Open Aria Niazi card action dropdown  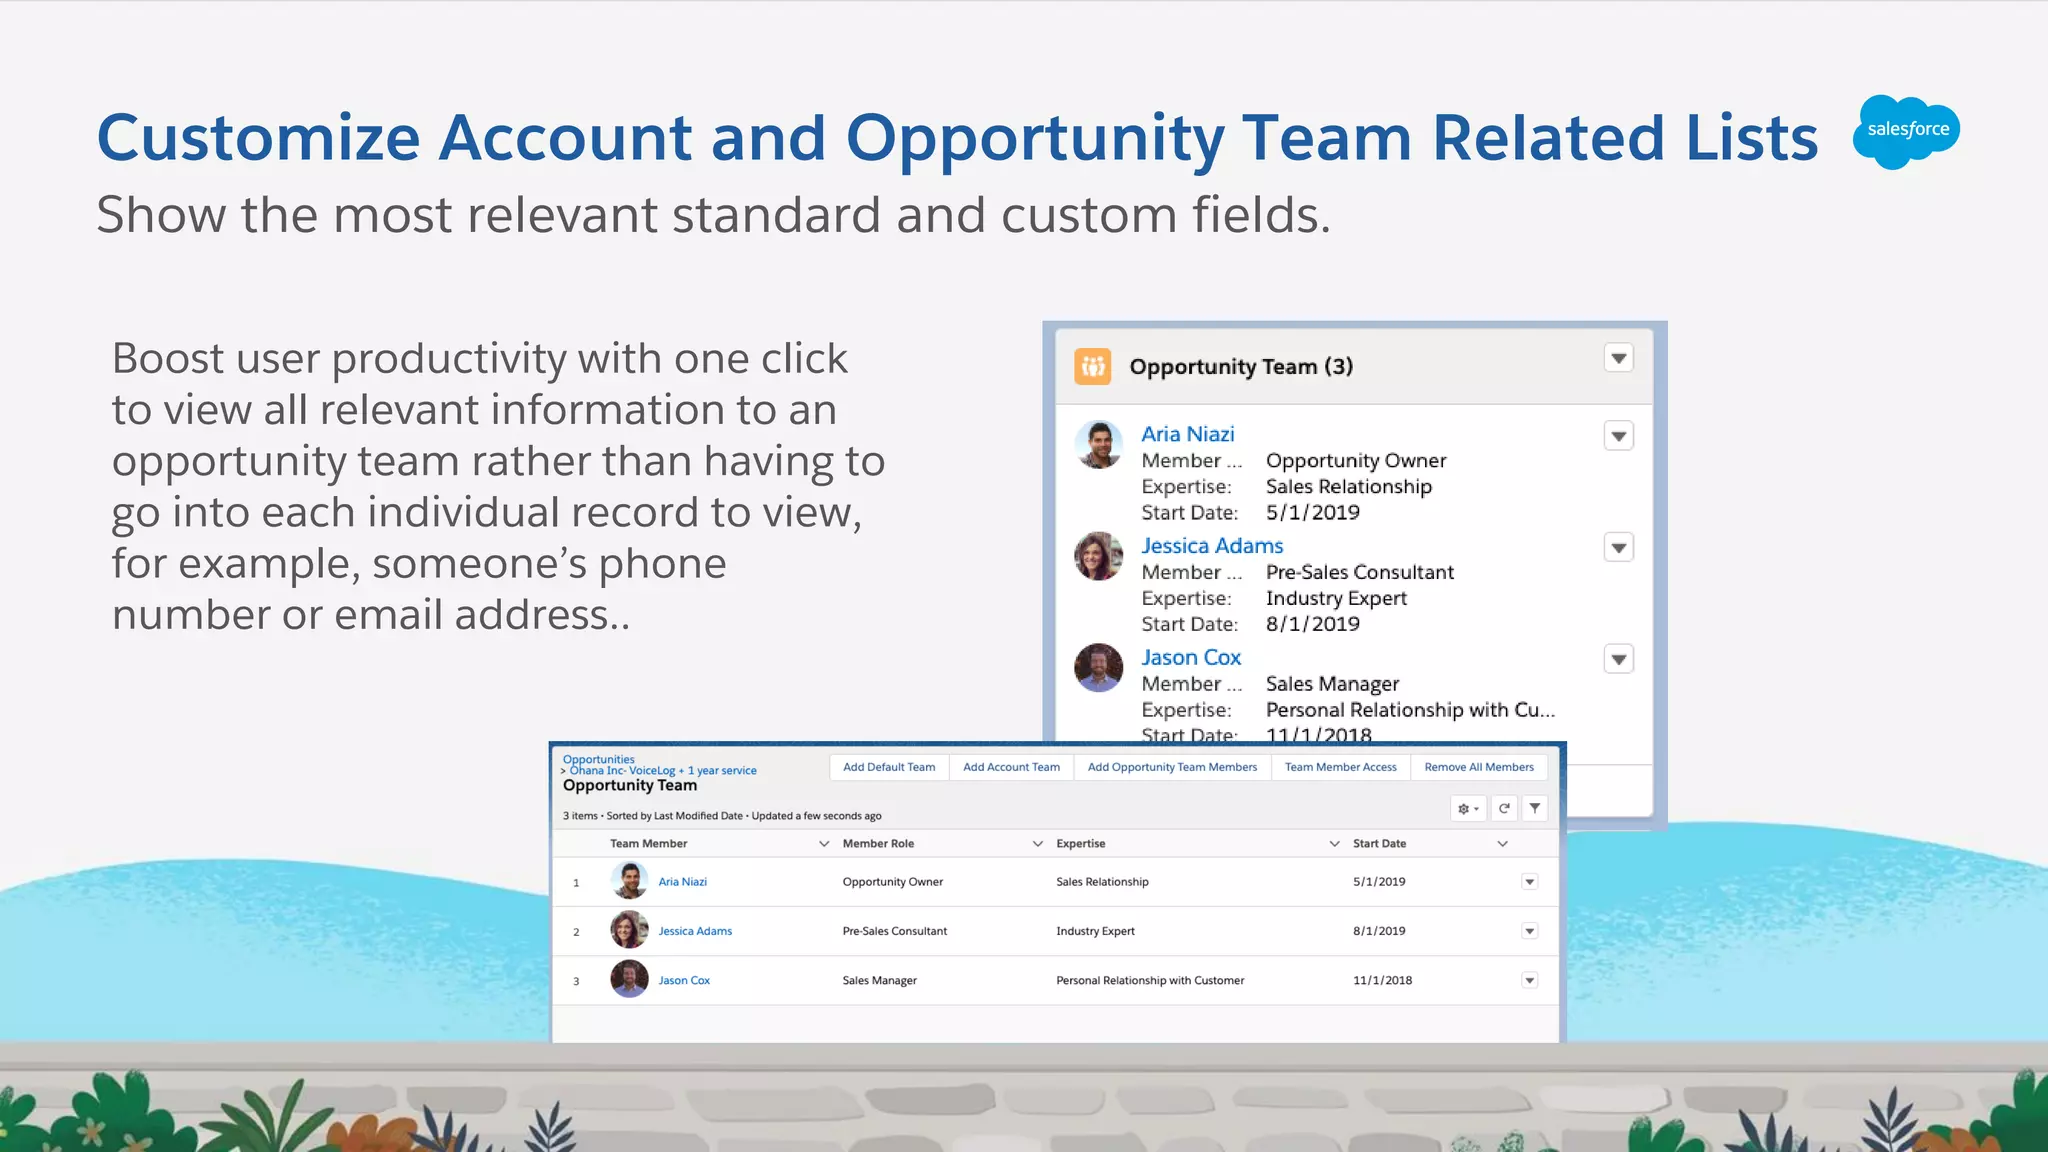[1618, 436]
